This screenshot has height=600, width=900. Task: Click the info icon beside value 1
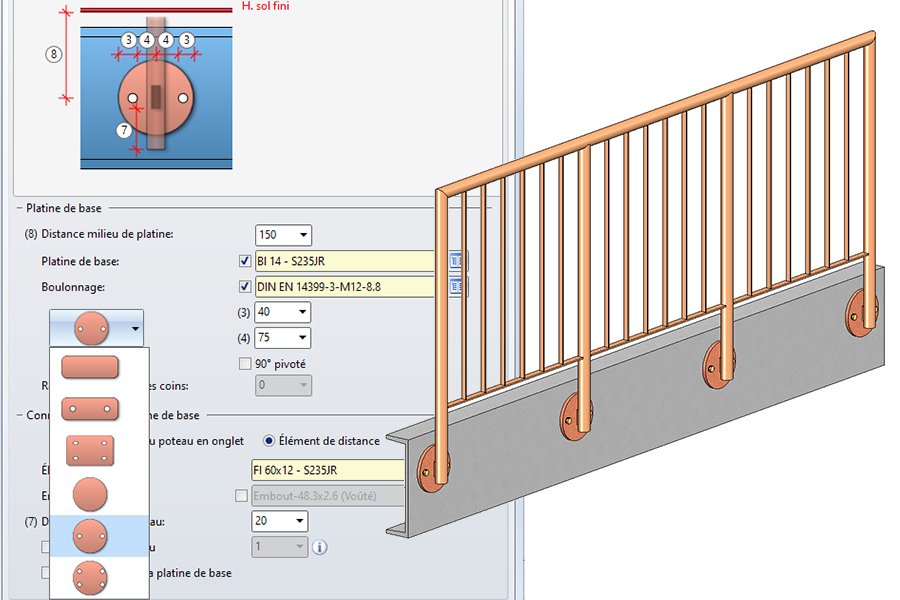coord(320,547)
